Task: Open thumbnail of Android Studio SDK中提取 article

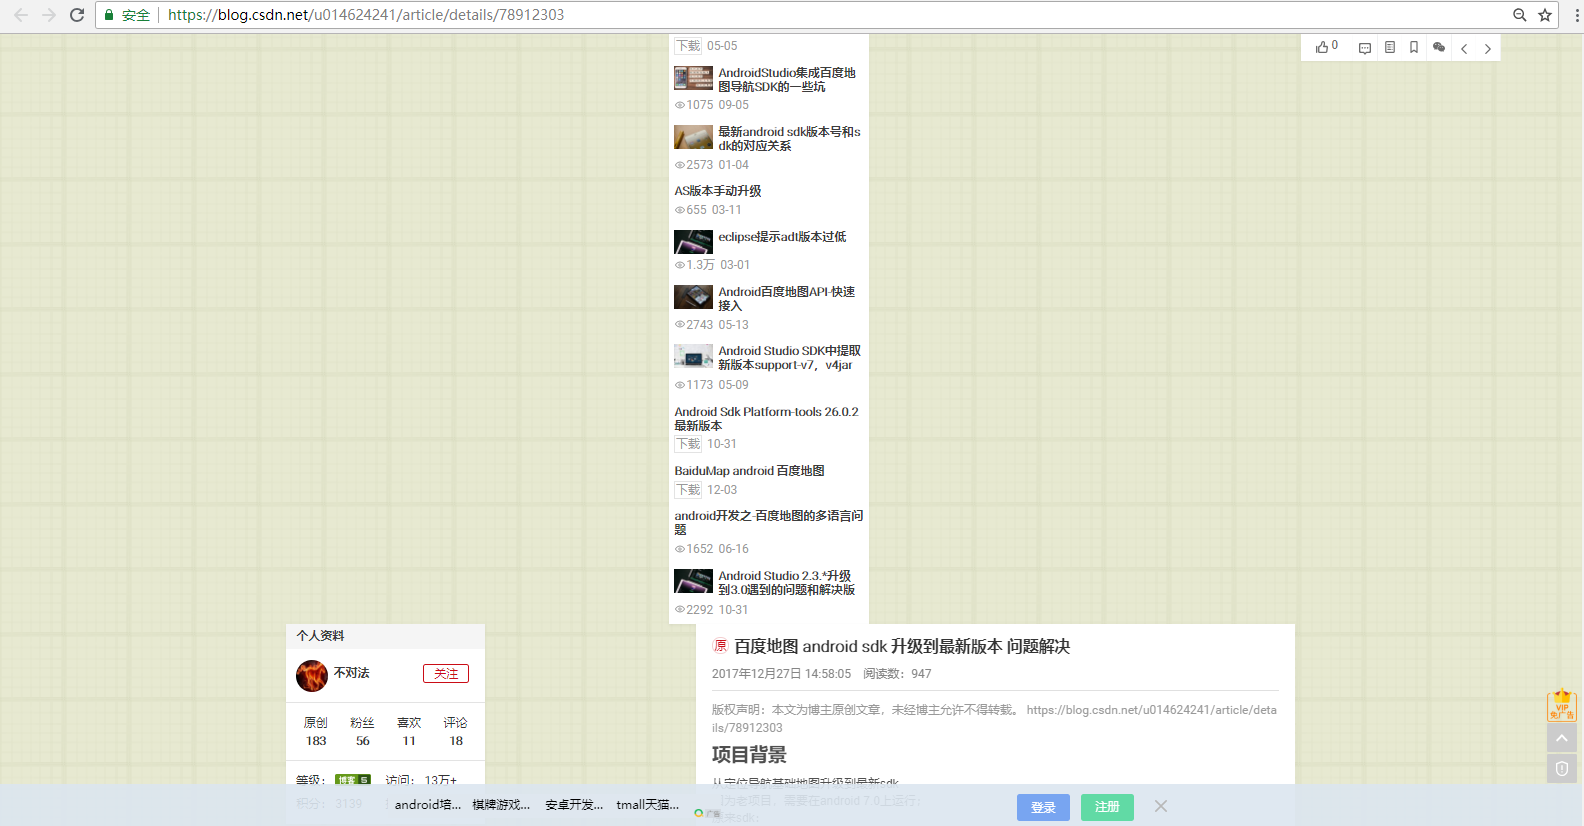Action: click(693, 356)
